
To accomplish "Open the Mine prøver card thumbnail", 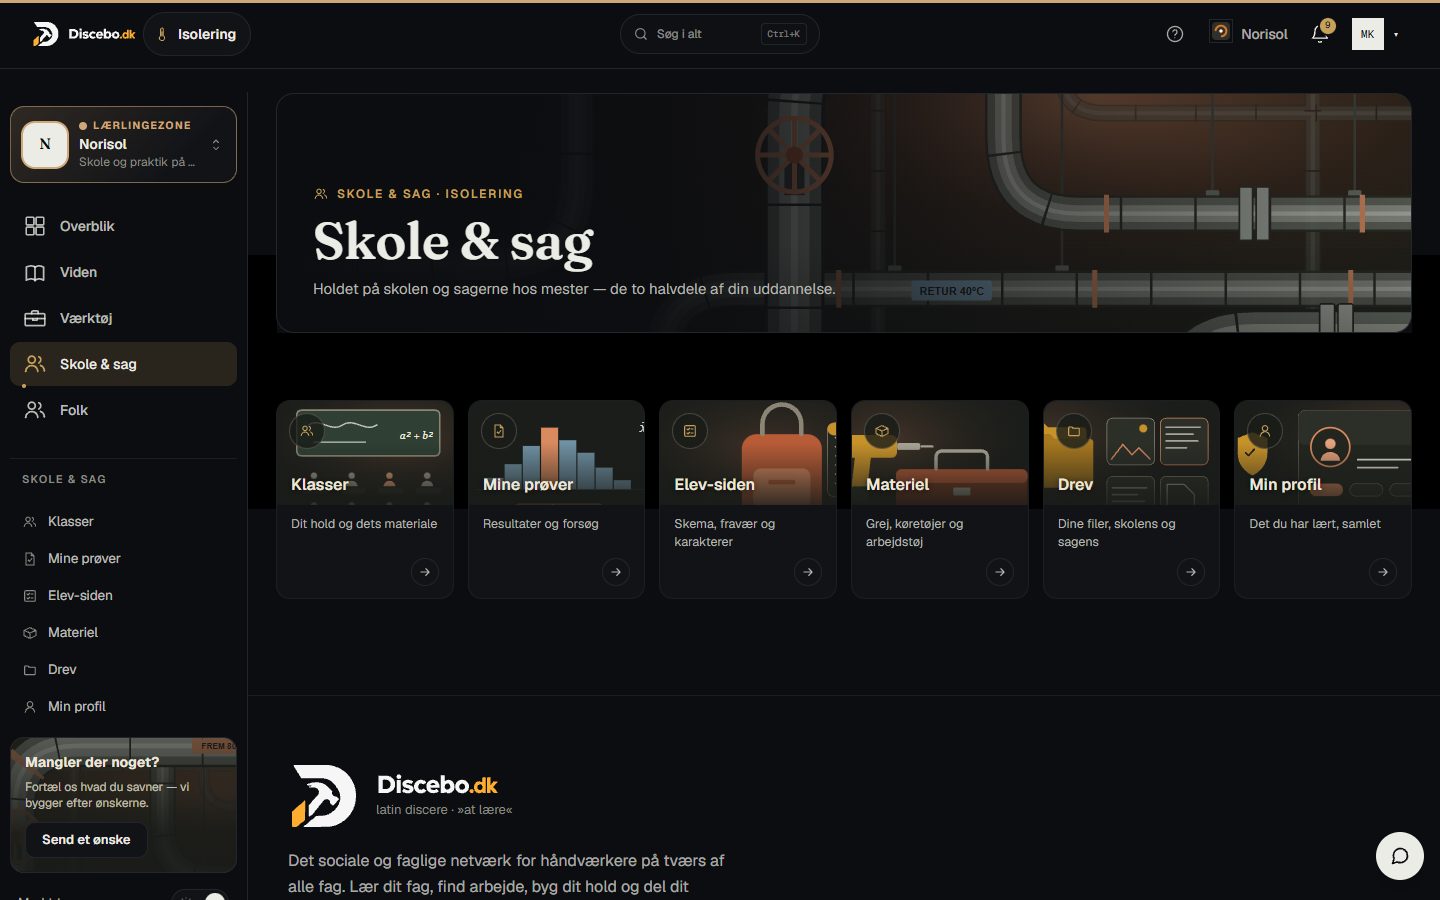I will 556,453.
